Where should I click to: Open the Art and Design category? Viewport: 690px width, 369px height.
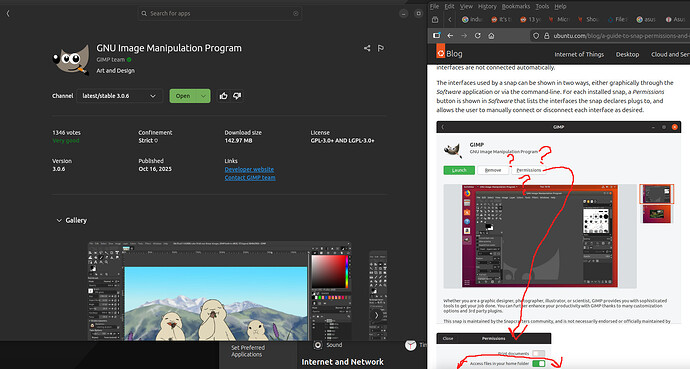[x=116, y=70]
